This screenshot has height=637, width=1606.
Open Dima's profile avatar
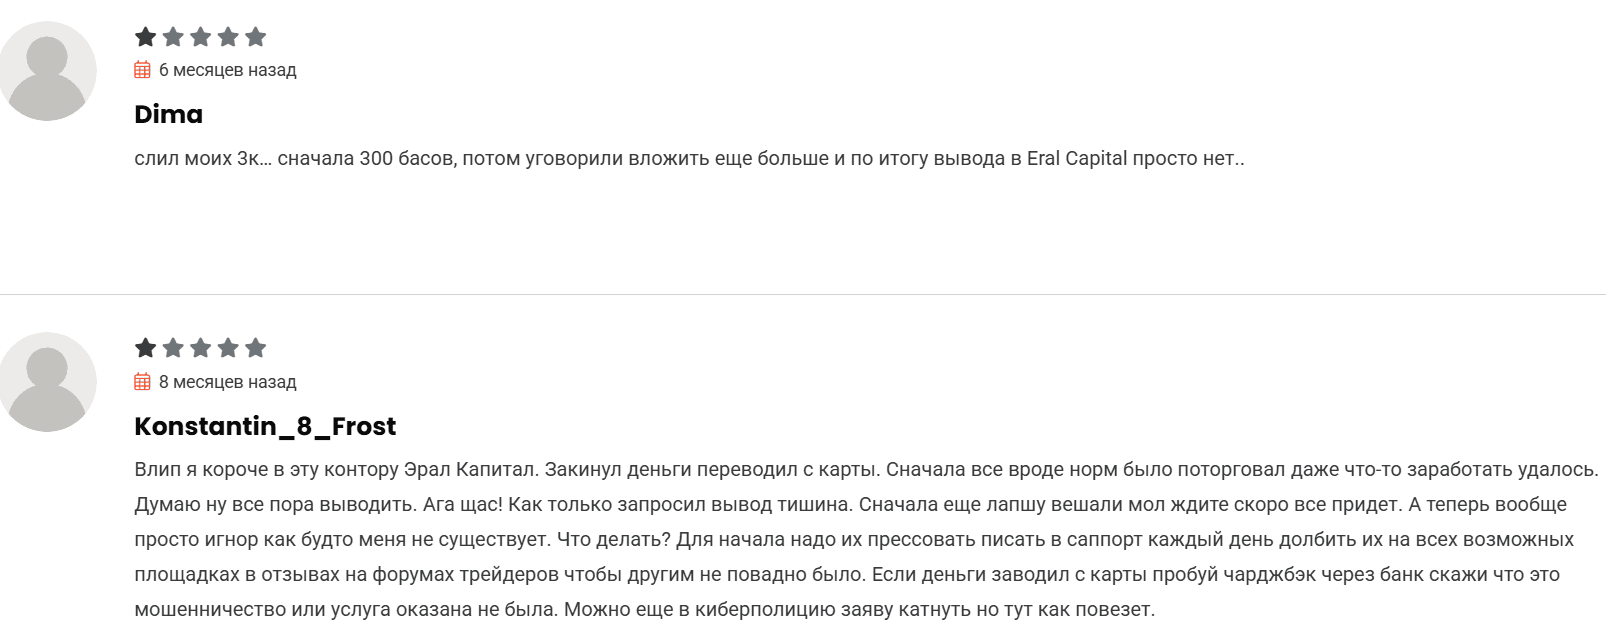coord(47,71)
